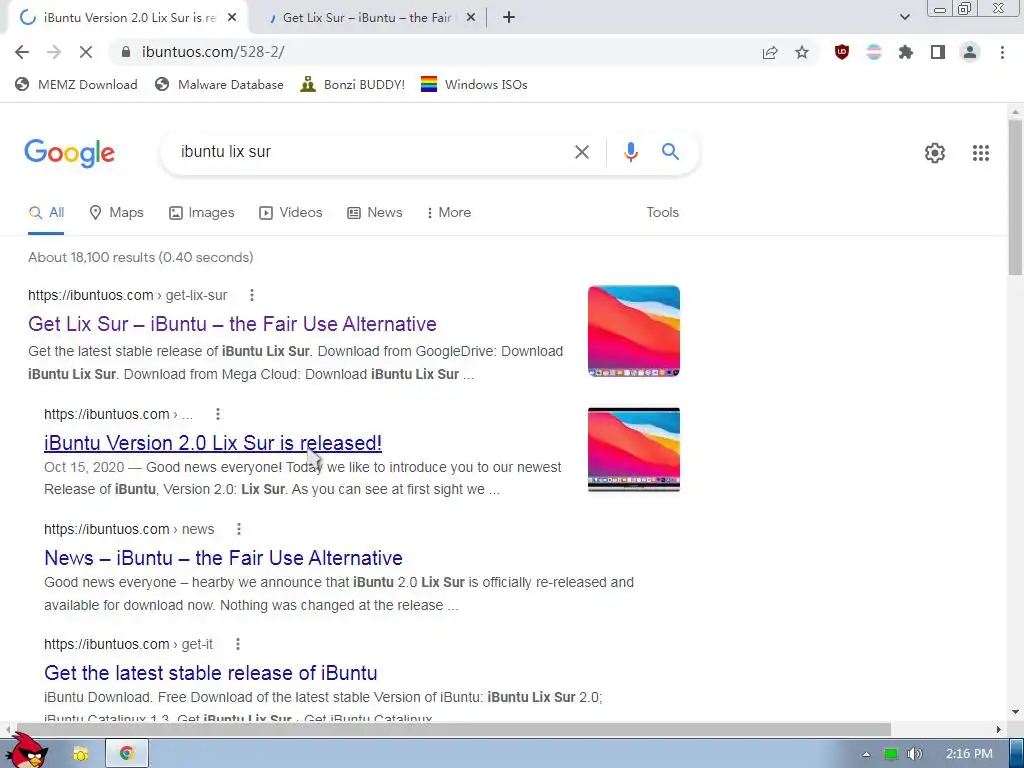Switch to Images results
1024x768 pixels.
coord(201,212)
